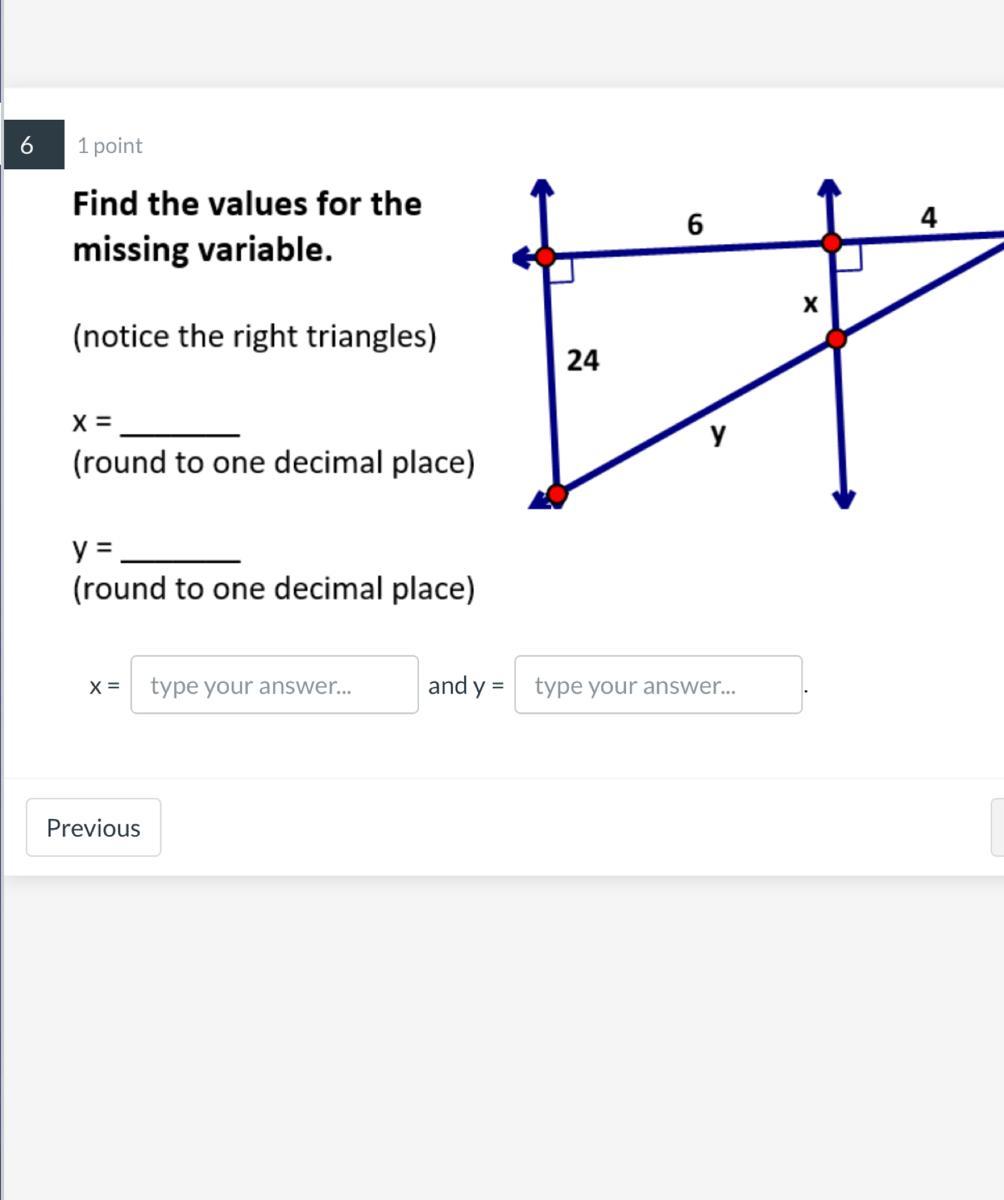The width and height of the screenshot is (1004, 1200).
Task: Click the x label inside the triangle
Action: [x=810, y=303]
